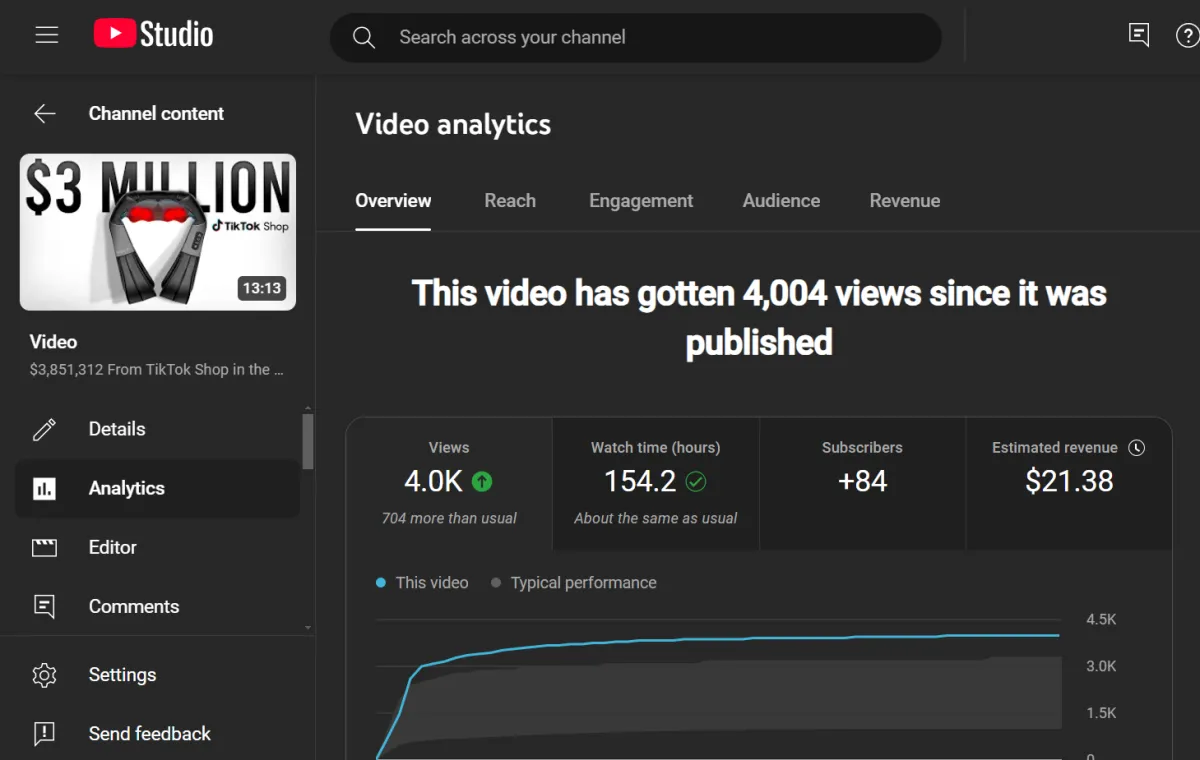Select Details in the sidebar

pyautogui.click(x=157, y=429)
